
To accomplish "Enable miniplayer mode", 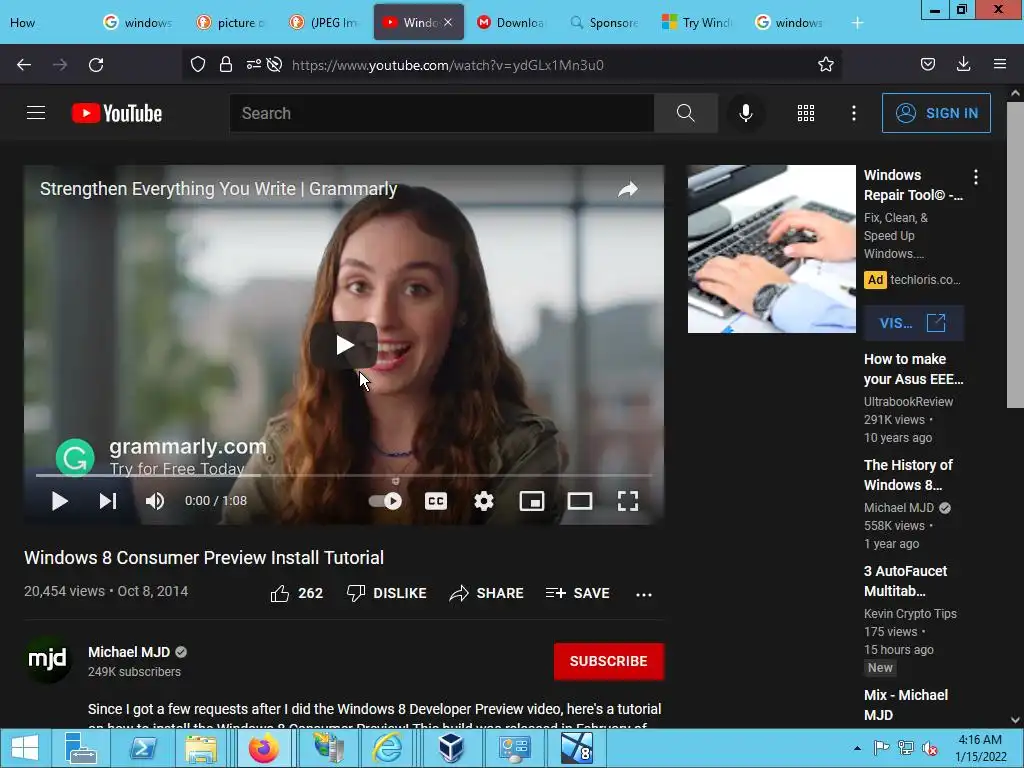I will coord(532,501).
